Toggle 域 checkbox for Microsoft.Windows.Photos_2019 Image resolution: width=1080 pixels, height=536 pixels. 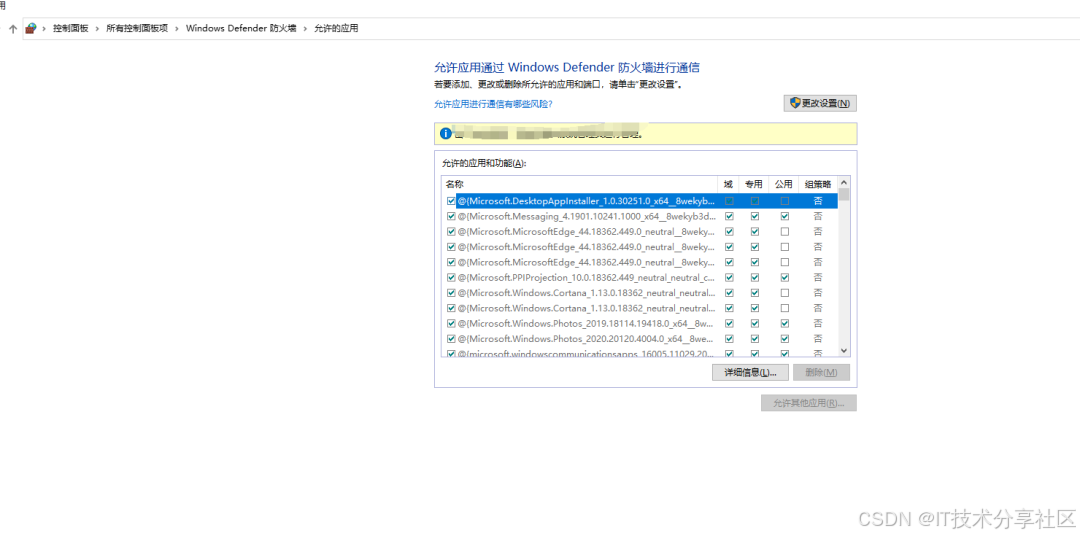(729, 323)
